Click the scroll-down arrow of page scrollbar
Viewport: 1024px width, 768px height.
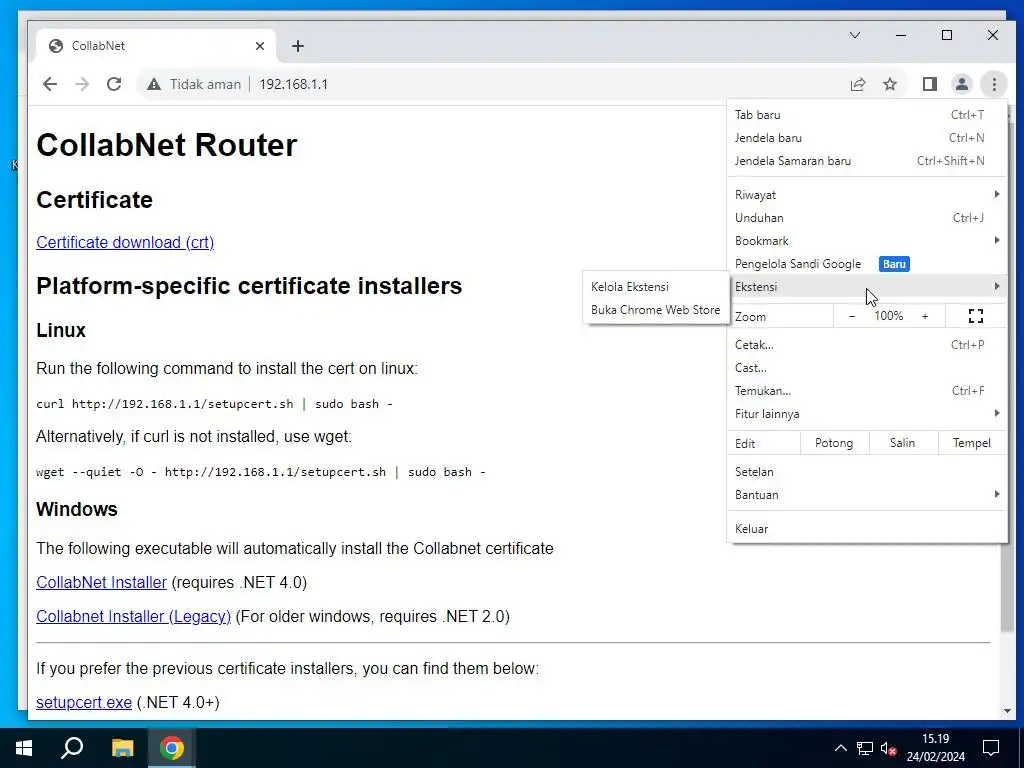pyautogui.click(x=1006, y=711)
